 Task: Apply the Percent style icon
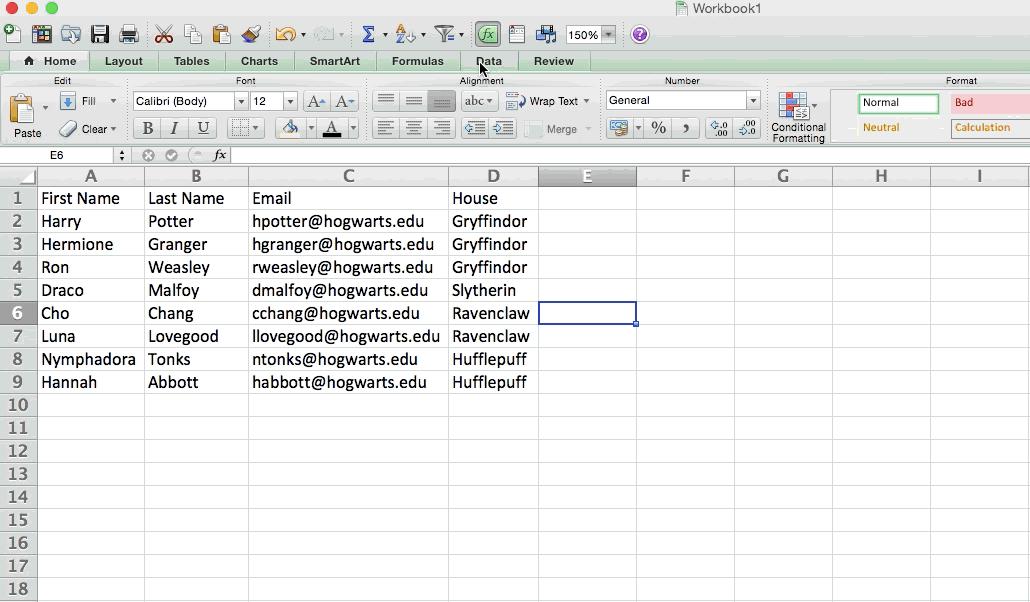point(658,128)
